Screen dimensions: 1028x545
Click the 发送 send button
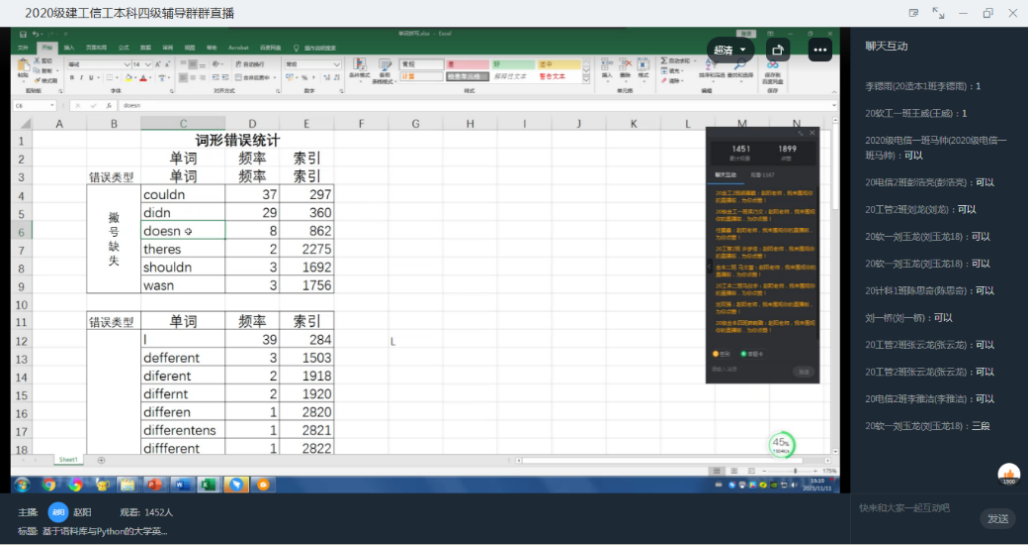point(997,518)
